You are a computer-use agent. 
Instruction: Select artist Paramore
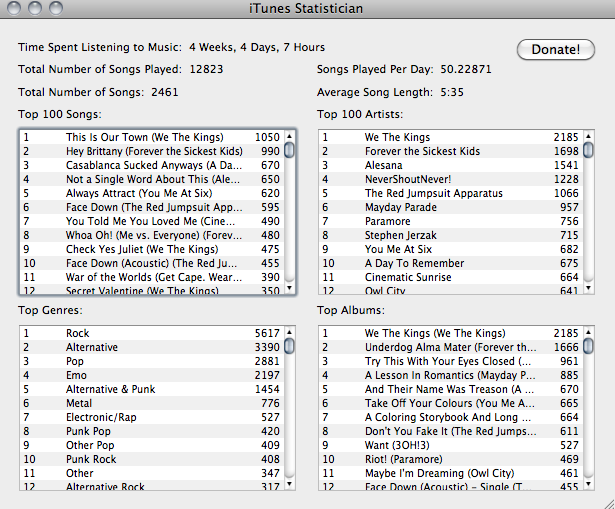pyautogui.click(x=451, y=222)
